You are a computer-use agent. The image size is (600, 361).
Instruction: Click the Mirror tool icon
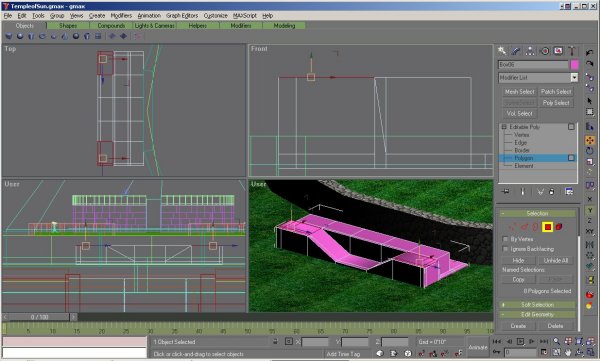point(590,245)
